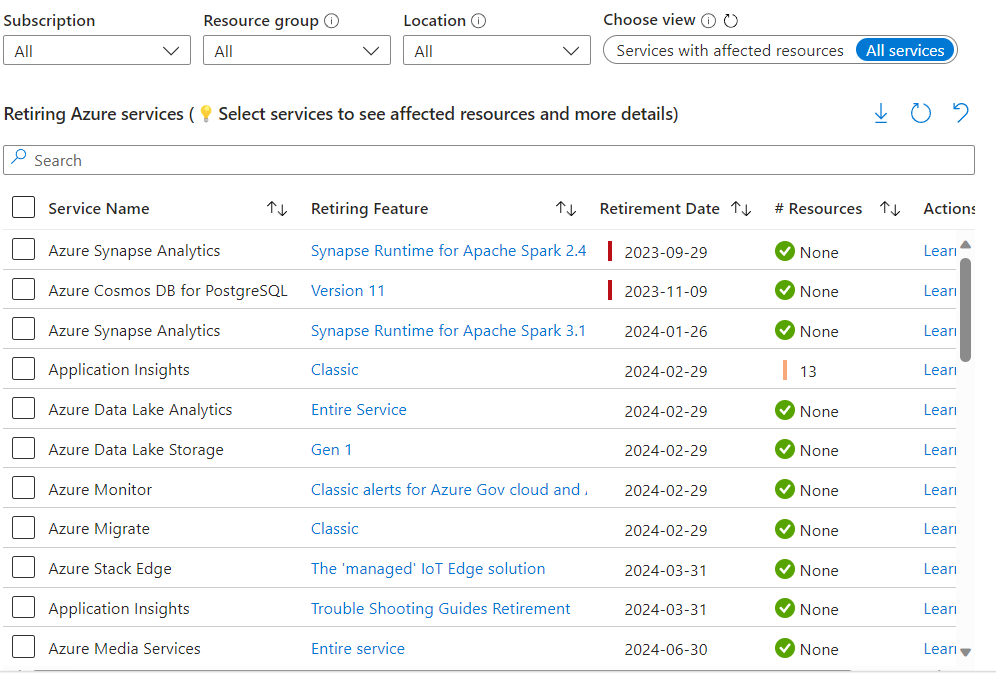Download the retiring services list

[x=881, y=114]
